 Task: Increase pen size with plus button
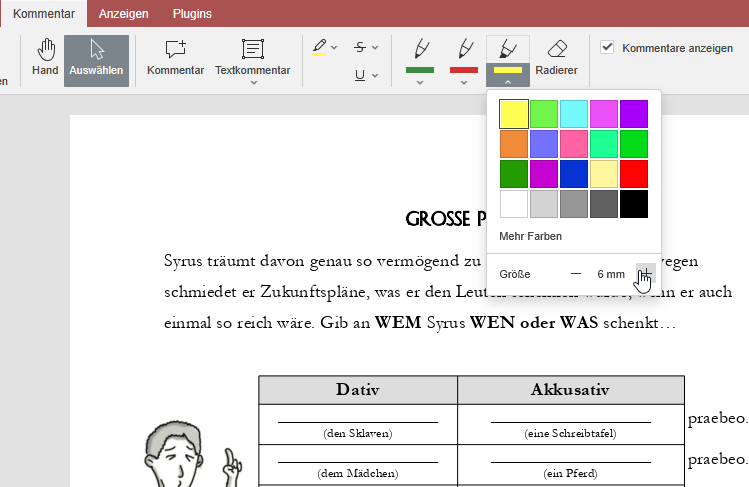coord(644,274)
